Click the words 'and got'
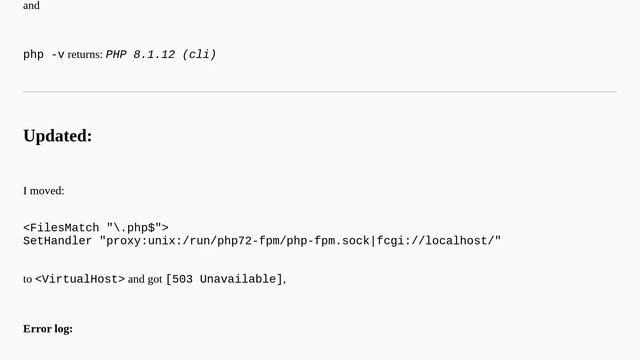This screenshot has height=360, width=640. point(145,279)
